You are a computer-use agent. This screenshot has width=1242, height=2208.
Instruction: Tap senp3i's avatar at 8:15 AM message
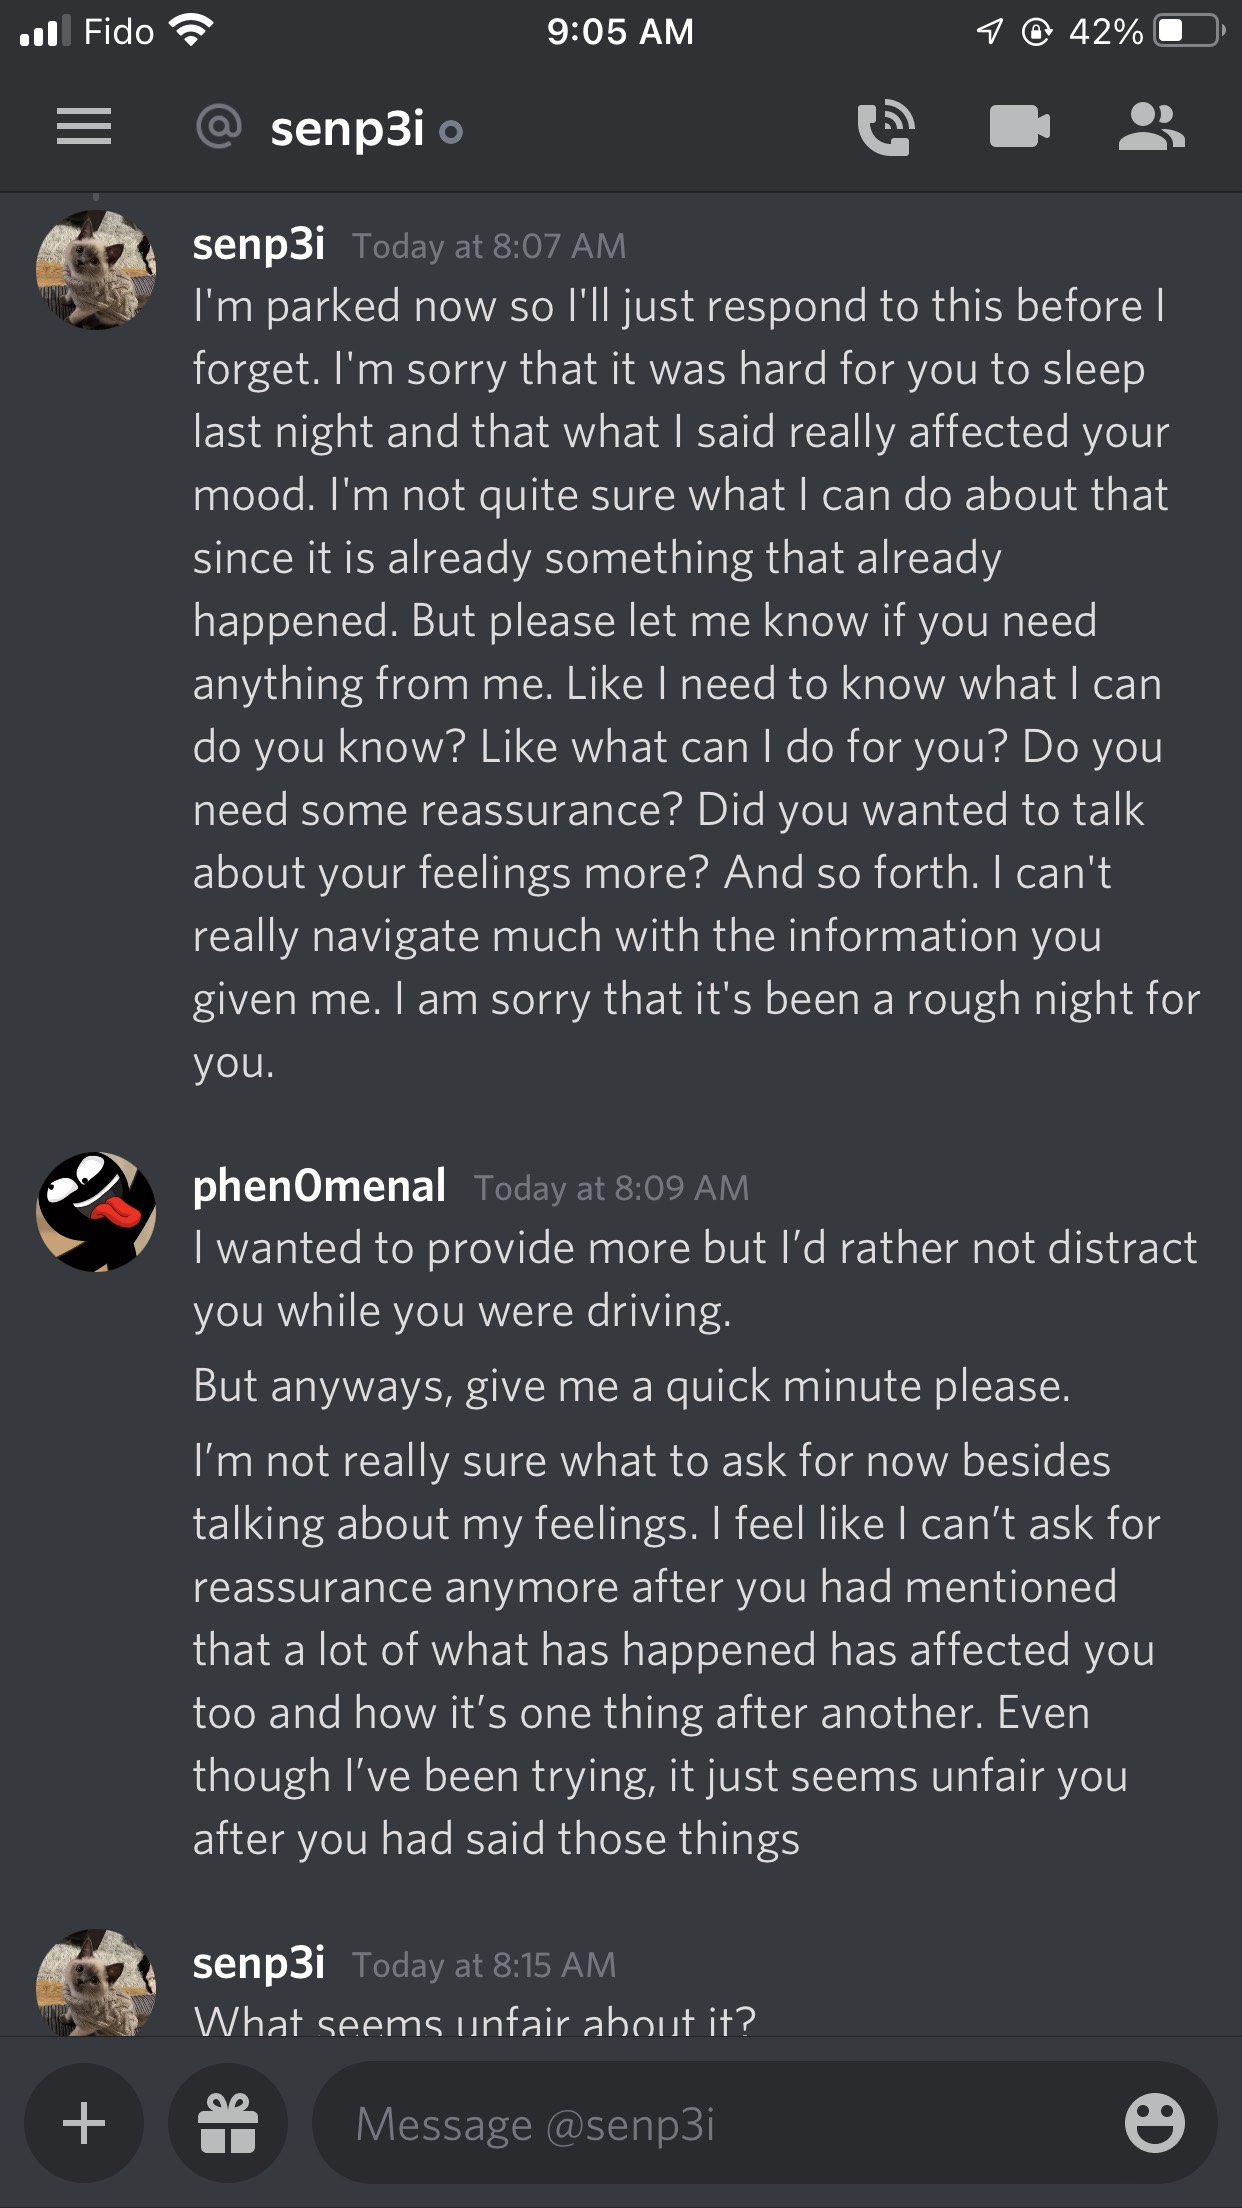96,1982
